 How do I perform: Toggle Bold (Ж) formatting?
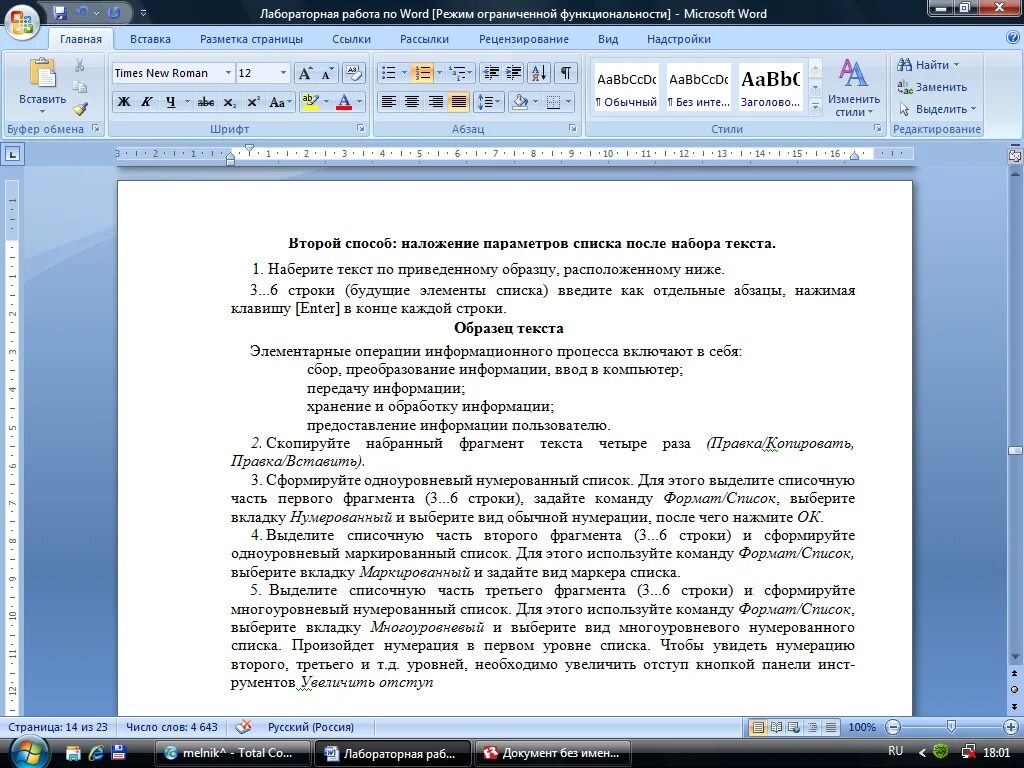[x=123, y=102]
